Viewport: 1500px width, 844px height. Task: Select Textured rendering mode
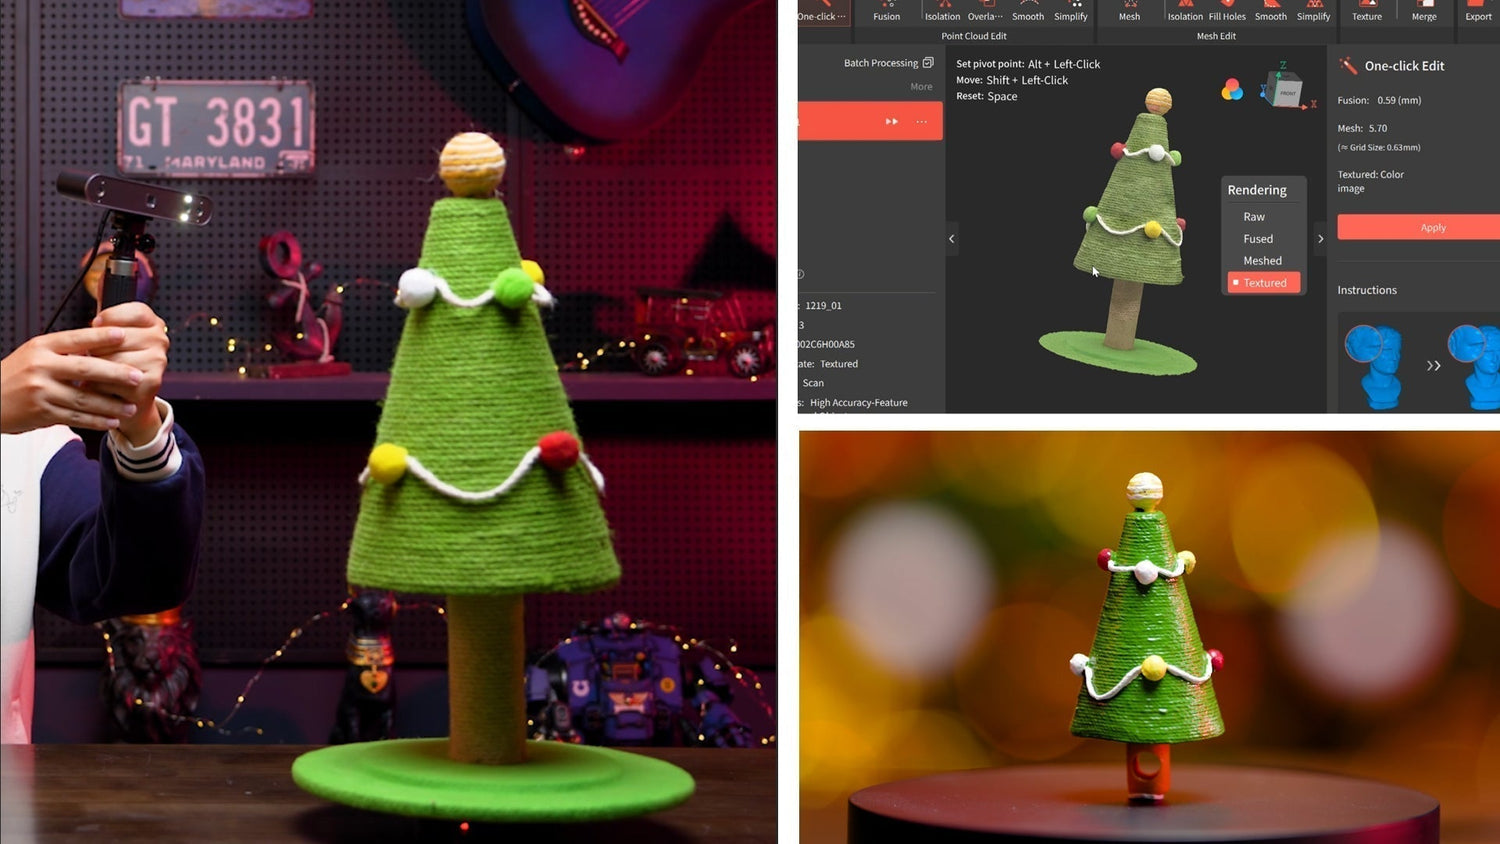1263,282
